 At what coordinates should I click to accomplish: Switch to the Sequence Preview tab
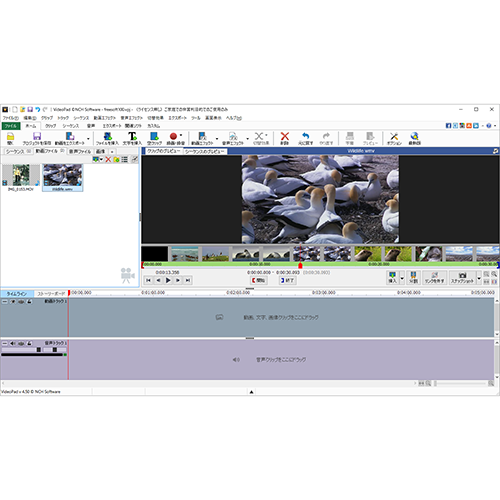click(205, 151)
